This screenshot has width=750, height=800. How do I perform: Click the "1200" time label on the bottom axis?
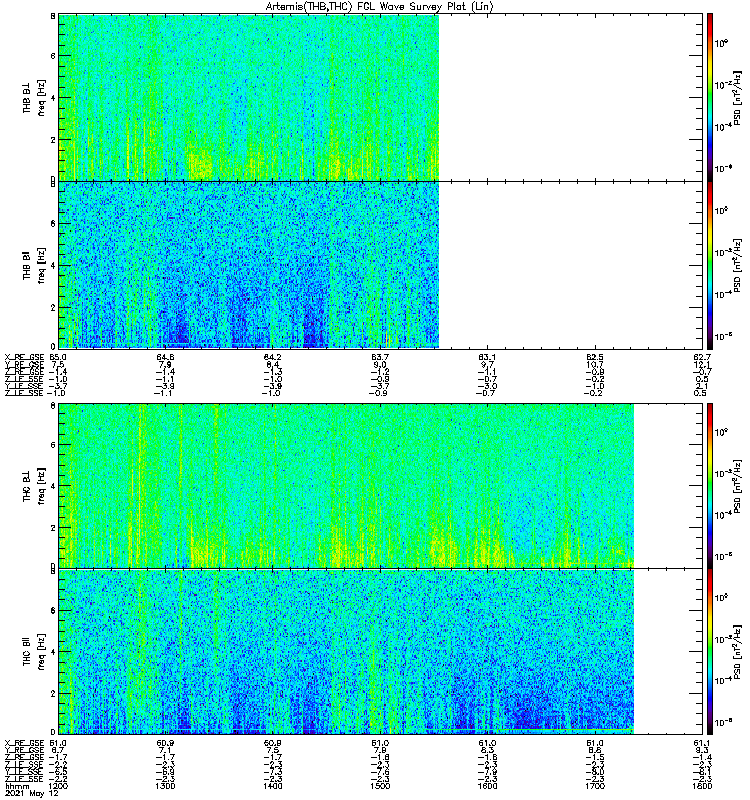point(57,786)
